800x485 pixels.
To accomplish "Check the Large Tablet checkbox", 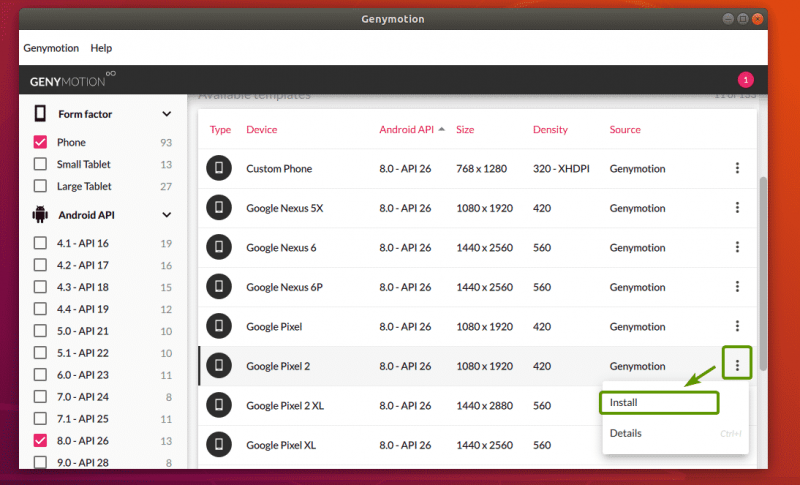I will (x=40, y=186).
